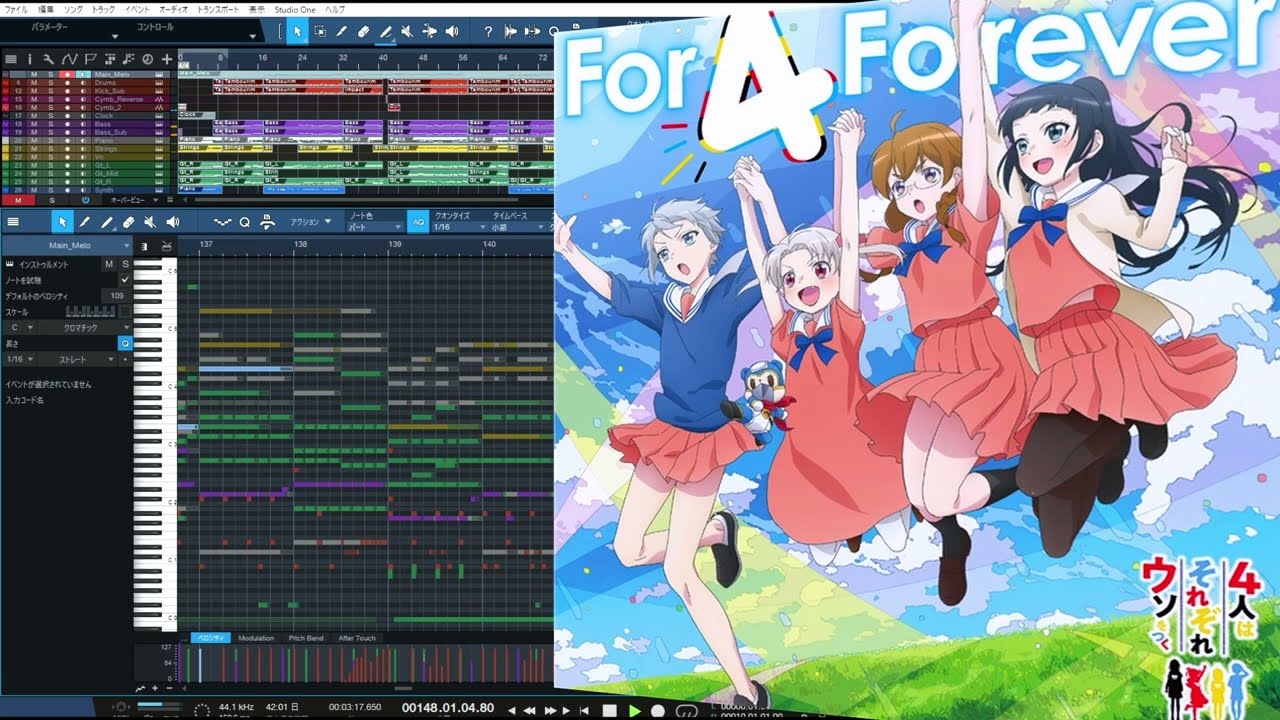Mute the Drums track
Viewport: 1280px width, 720px height.
(34, 82)
